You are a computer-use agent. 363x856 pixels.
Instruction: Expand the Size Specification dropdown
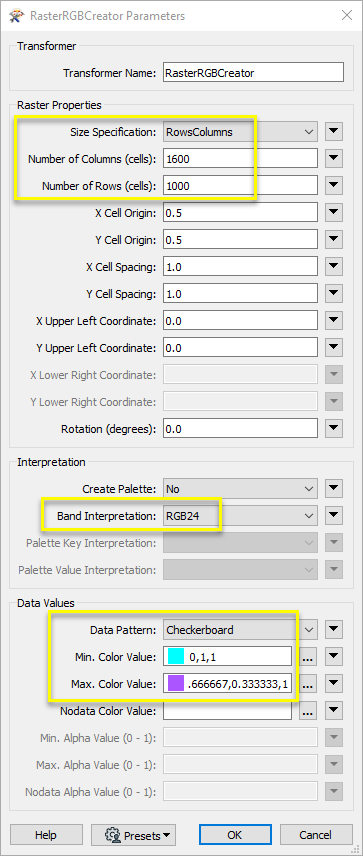coord(241,132)
